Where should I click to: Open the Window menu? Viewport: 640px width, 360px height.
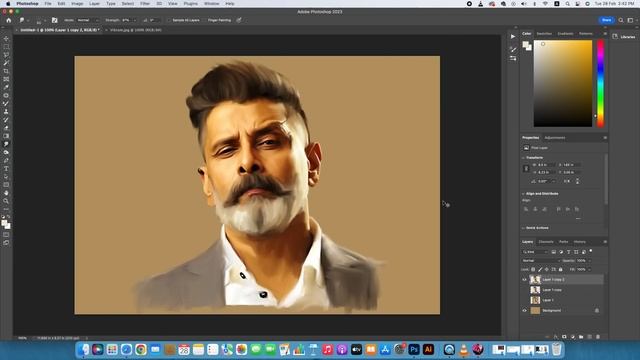coord(211,4)
